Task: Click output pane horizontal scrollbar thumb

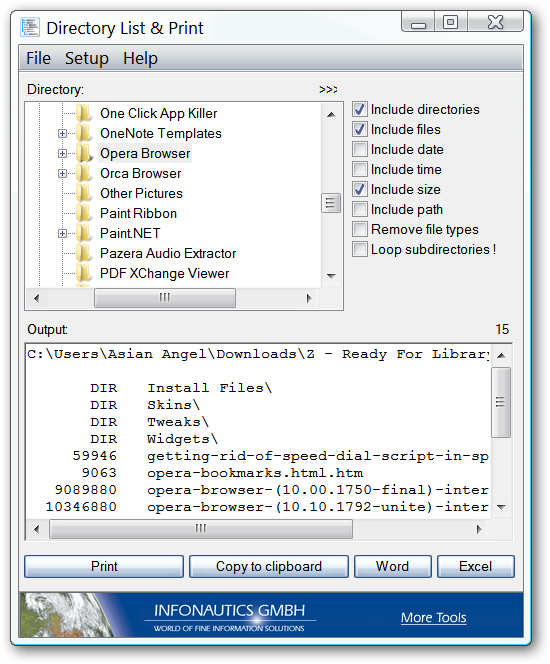Action: tap(201, 528)
